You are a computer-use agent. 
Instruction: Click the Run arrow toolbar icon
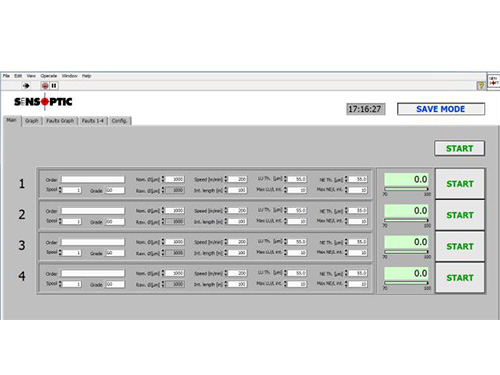point(26,86)
